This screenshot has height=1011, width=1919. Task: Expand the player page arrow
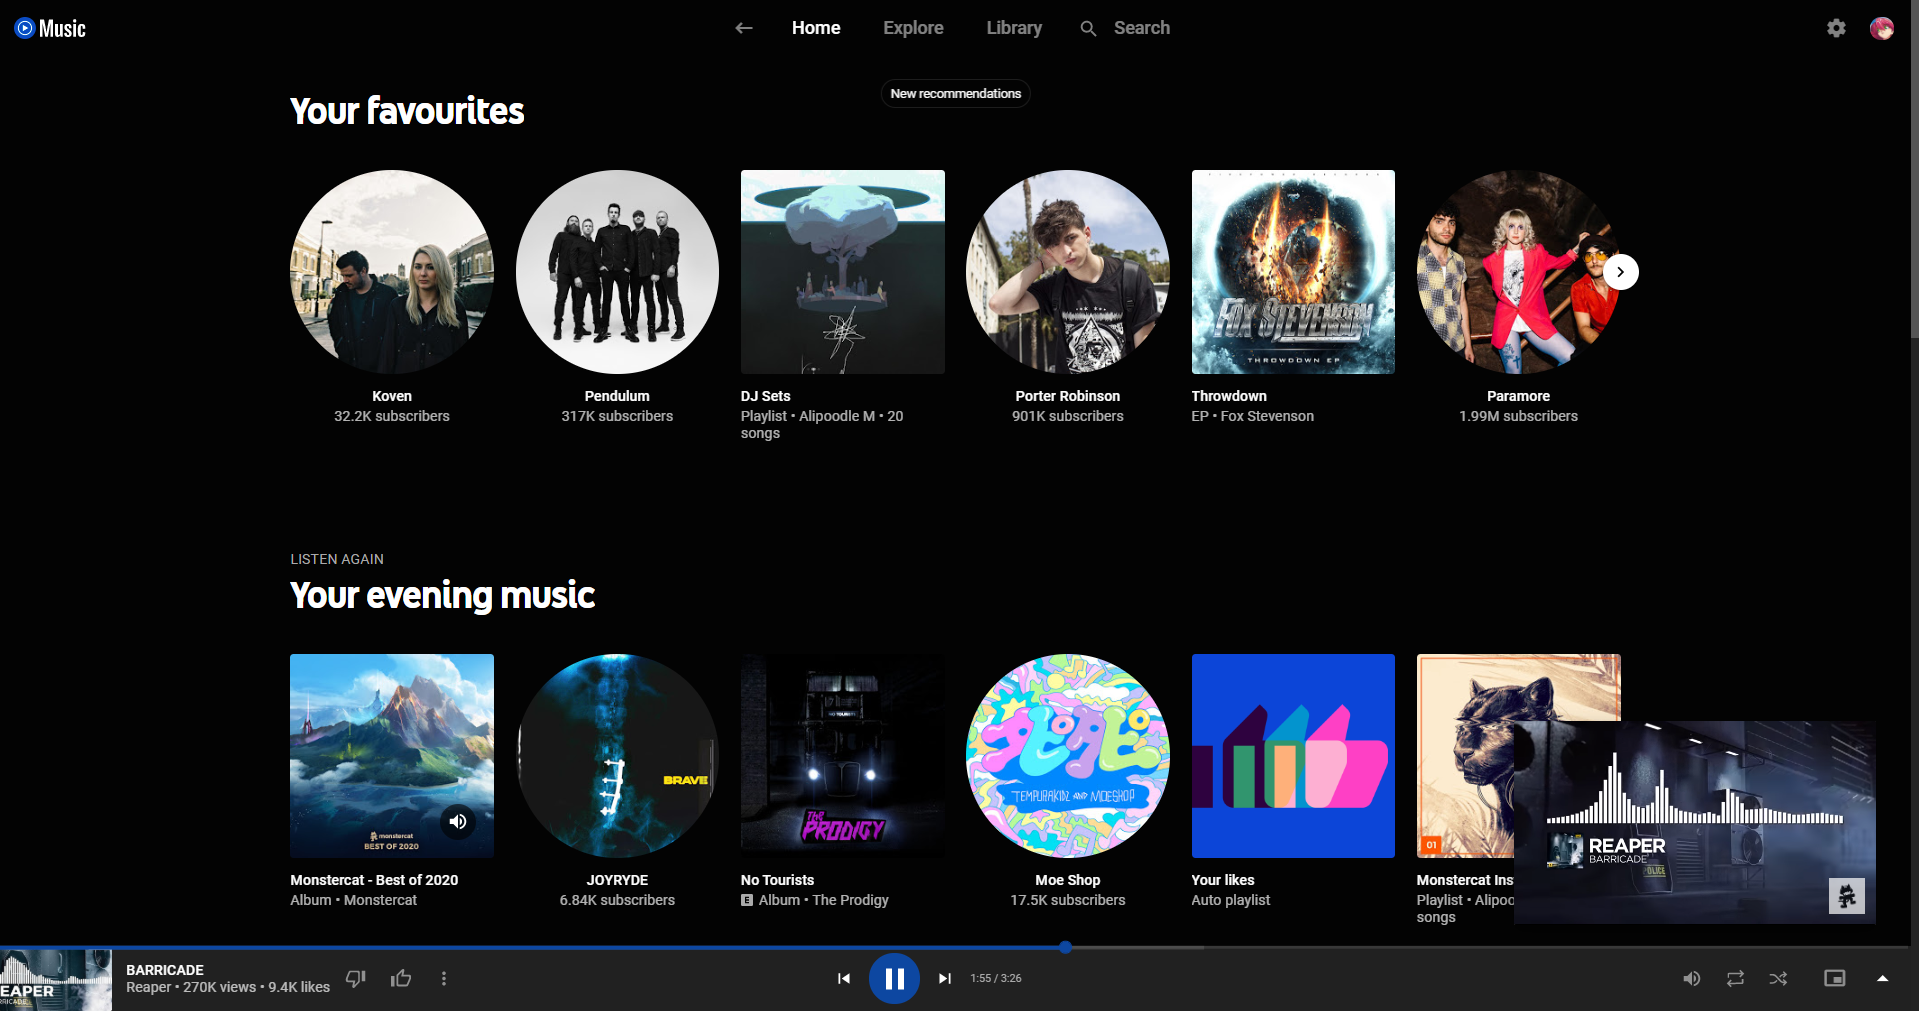coord(1882,978)
